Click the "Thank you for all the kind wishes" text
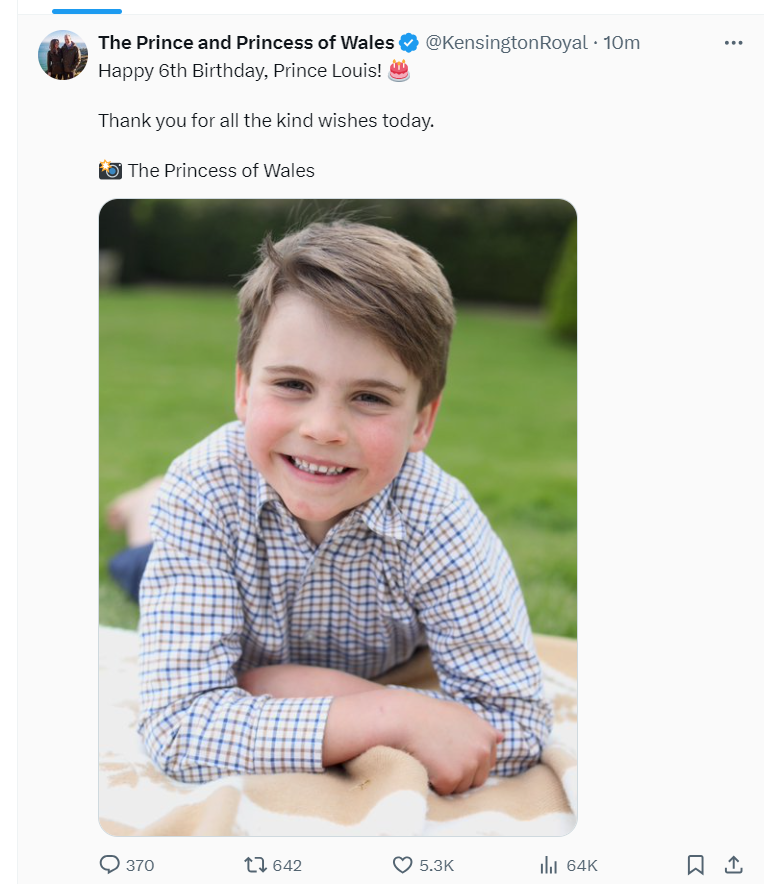The width and height of the screenshot is (764, 884). point(266,120)
